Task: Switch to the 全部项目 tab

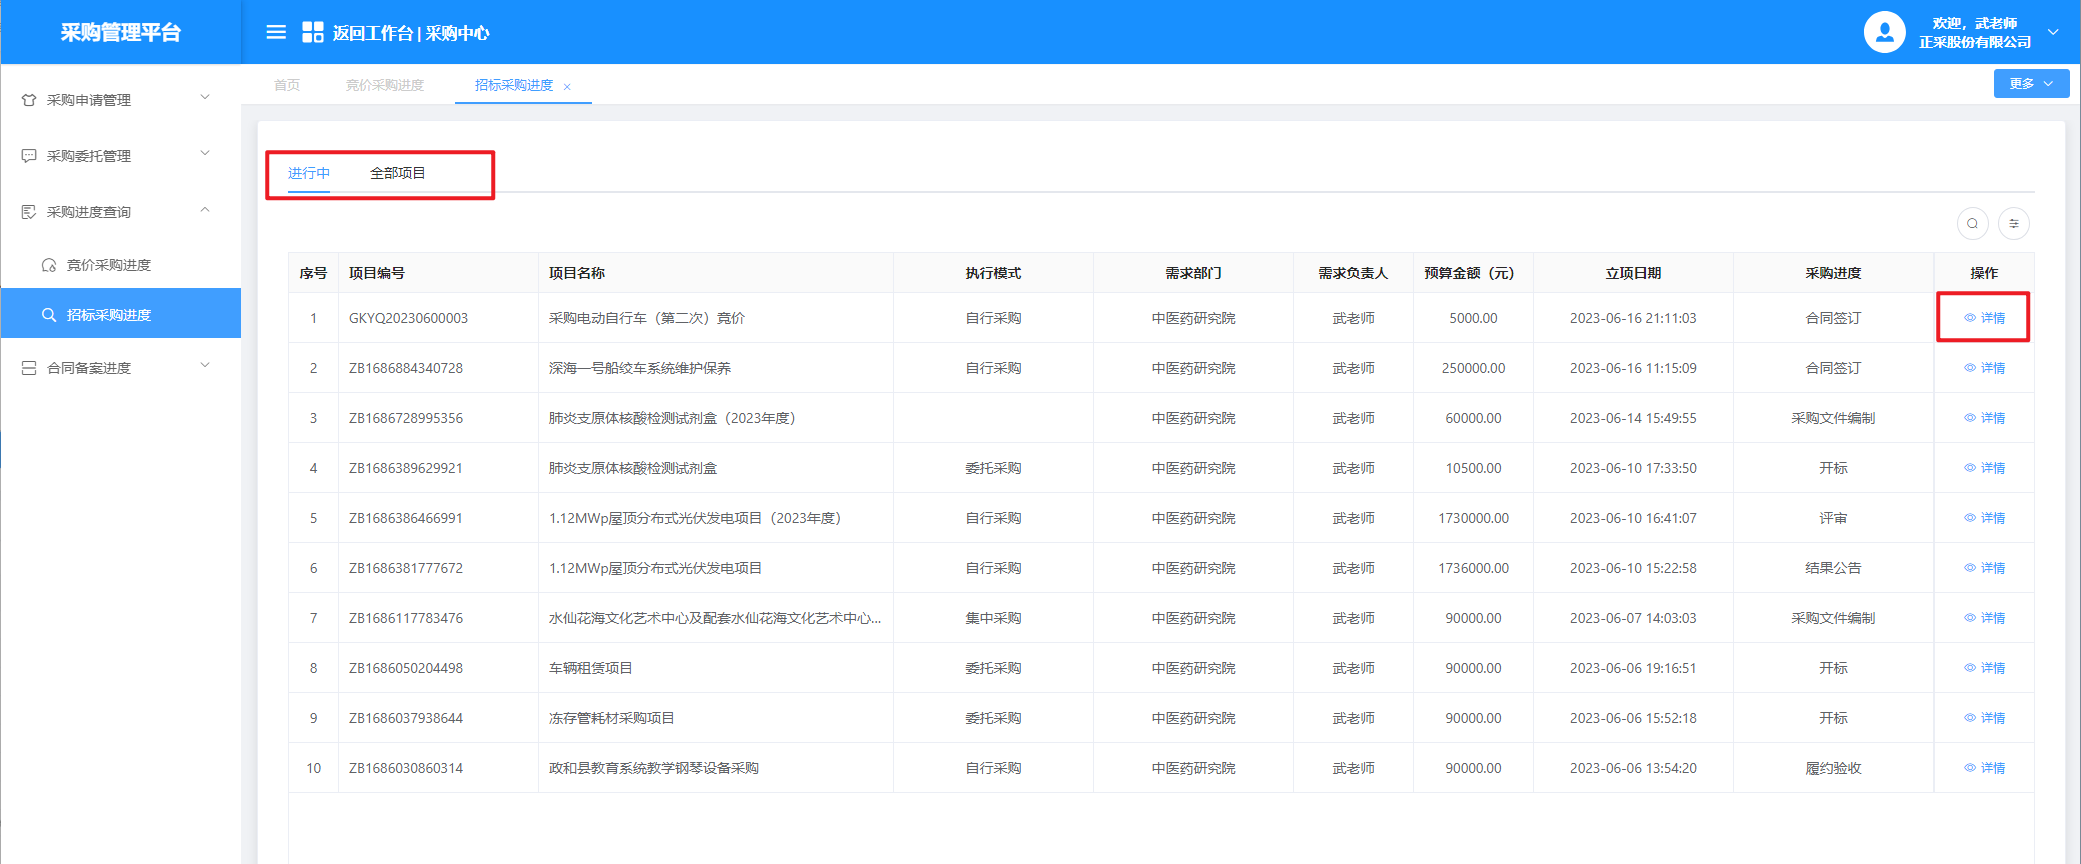Action: [x=397, y=173]
